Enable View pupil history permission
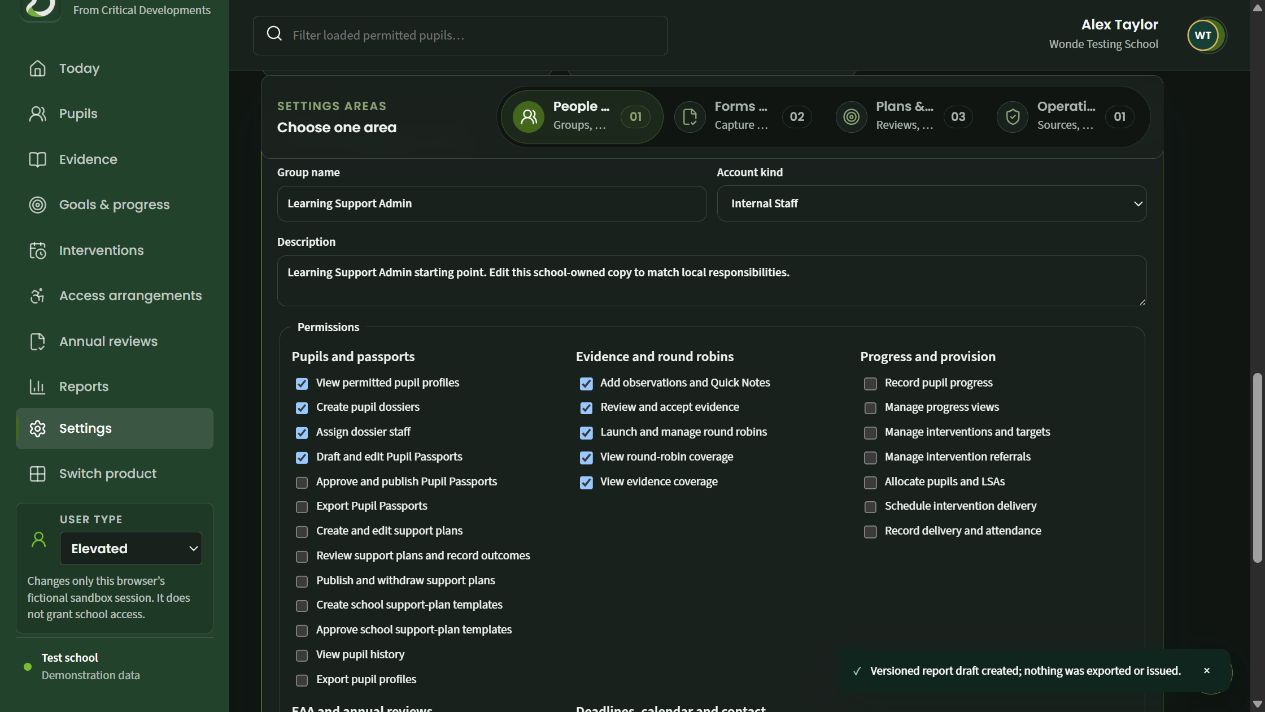Image resolution: width=1265 pixels, height=712 pixels. click(x=302, y=656)
